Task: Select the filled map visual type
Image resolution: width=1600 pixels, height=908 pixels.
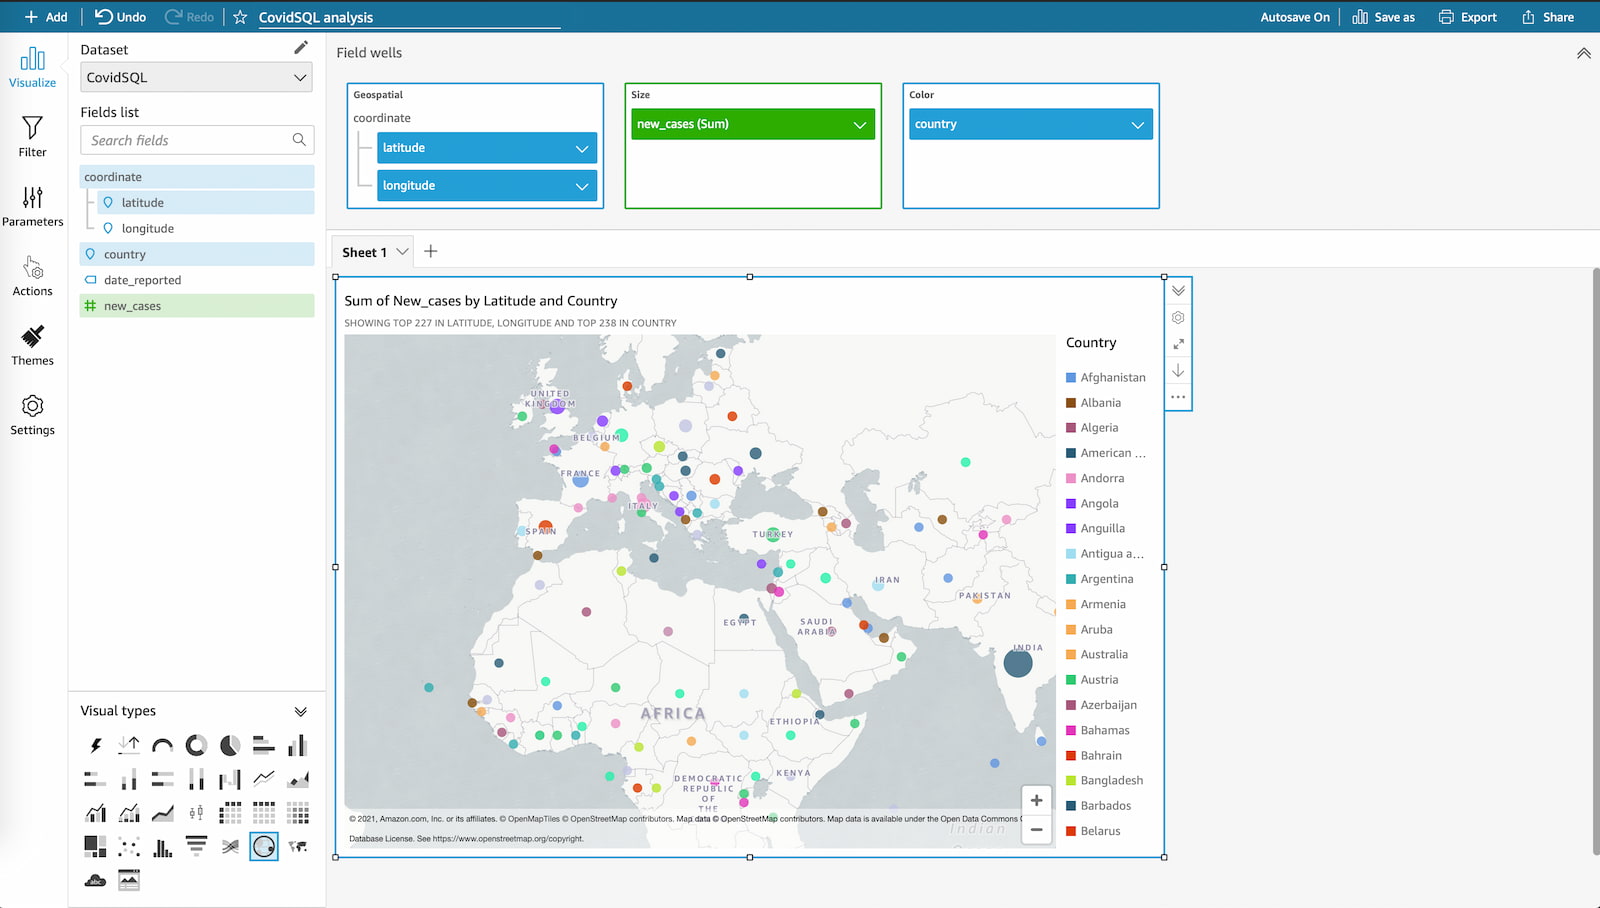Action: coord(297,846)
